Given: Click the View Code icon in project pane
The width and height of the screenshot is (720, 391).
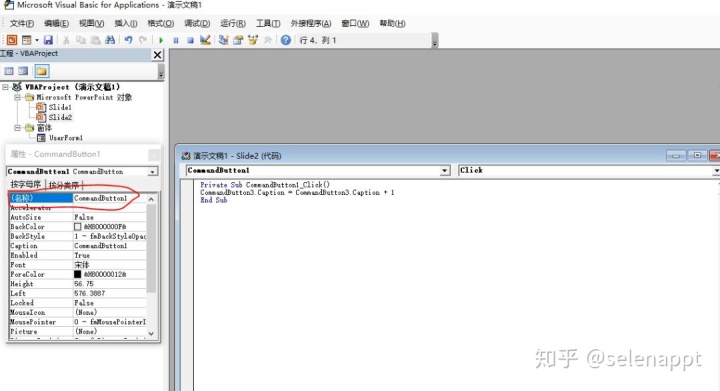Looking at the screenshot, I should pyautogui.click(x=9, y=71).
